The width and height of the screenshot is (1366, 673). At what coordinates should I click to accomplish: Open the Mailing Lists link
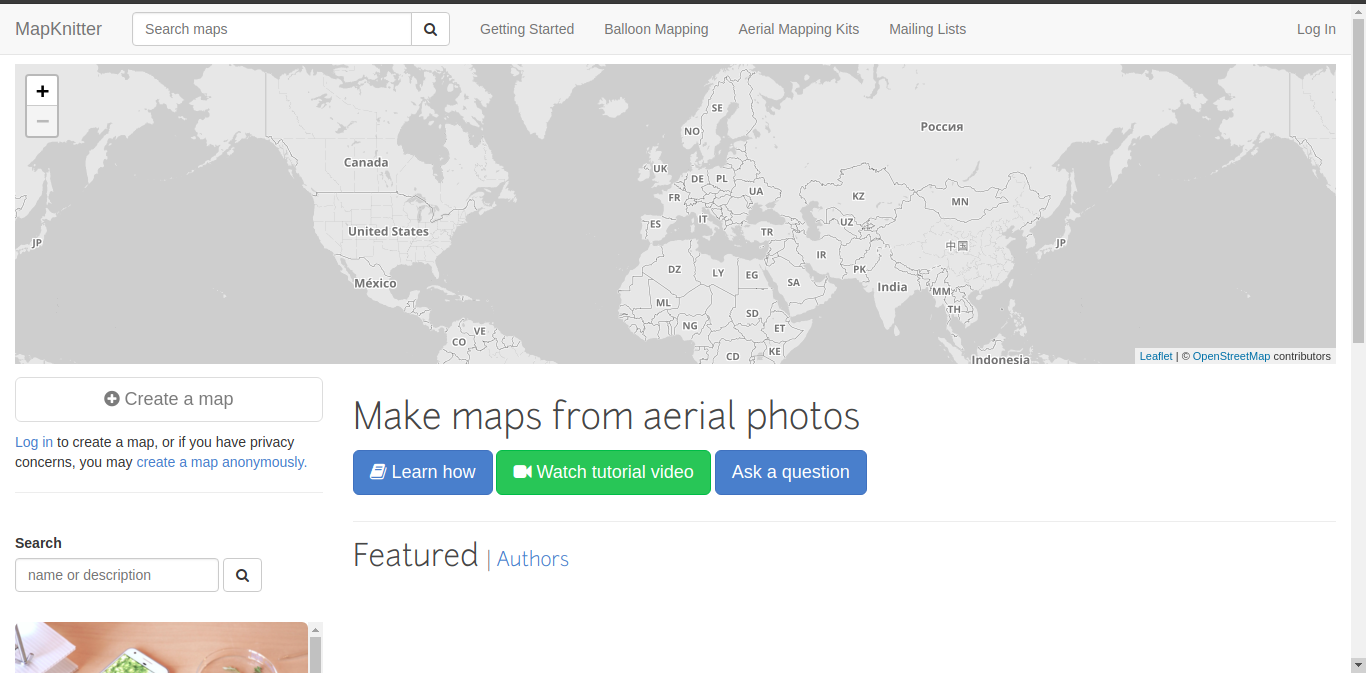[x=928, y=29]
